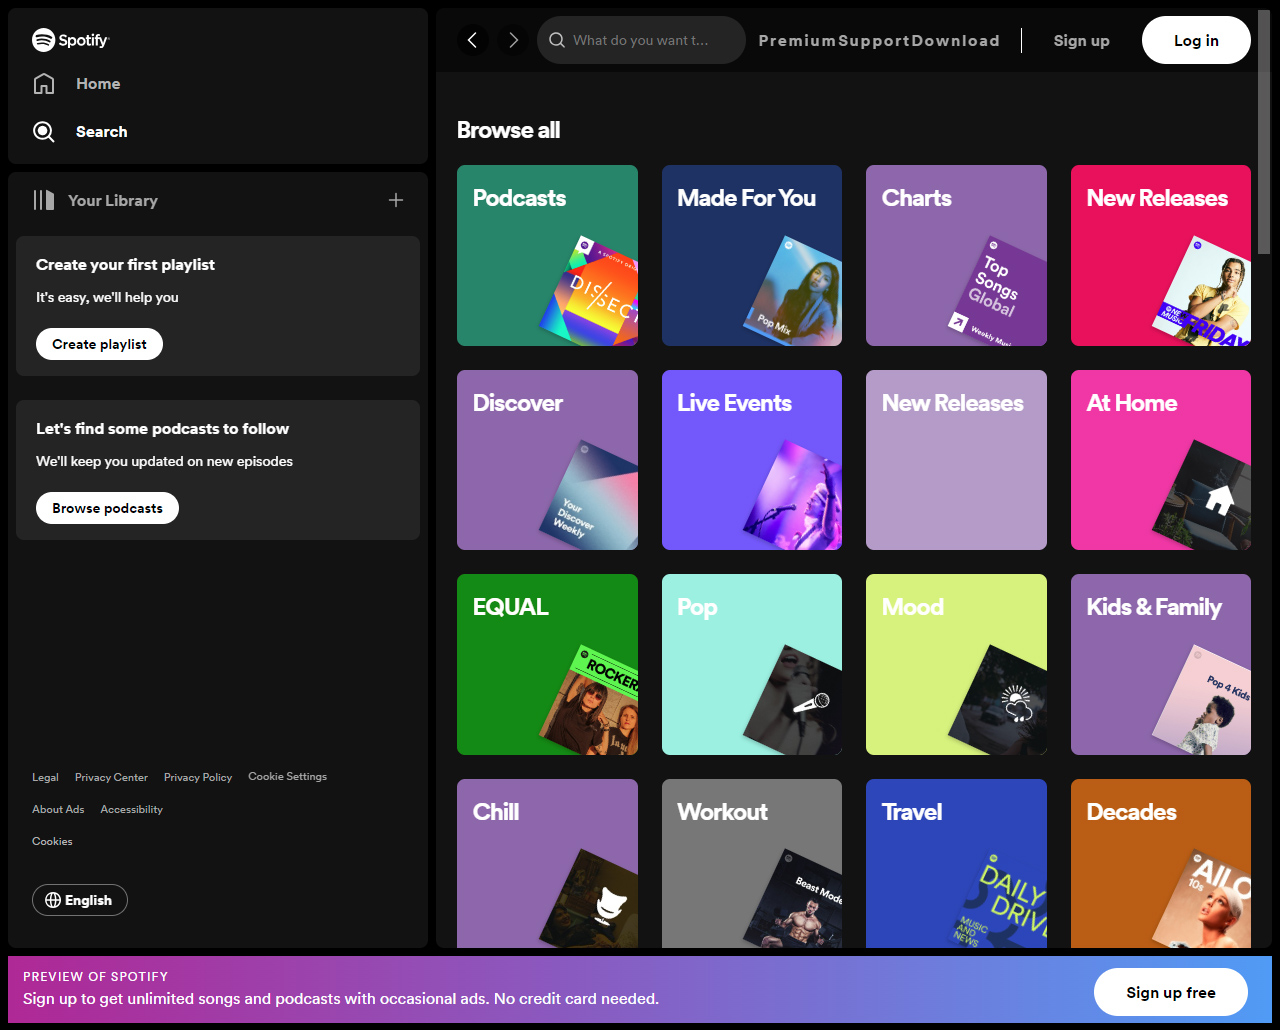1280x1030 pixels.
Task: Open the Privacy Center link
Action: coord(111,777)
